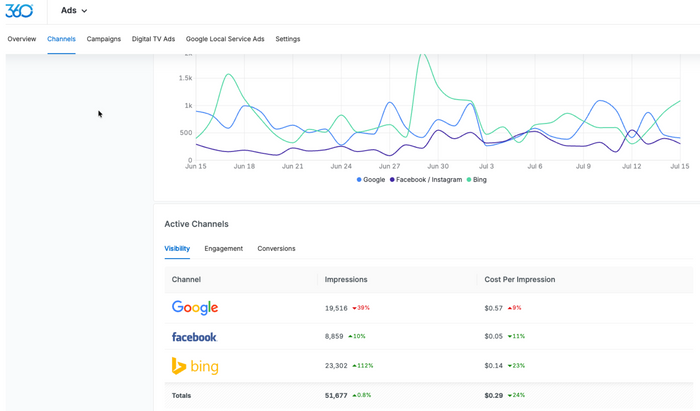Click Facebook impressions value 8,859
700x411 pixels.
coord(334,336)
